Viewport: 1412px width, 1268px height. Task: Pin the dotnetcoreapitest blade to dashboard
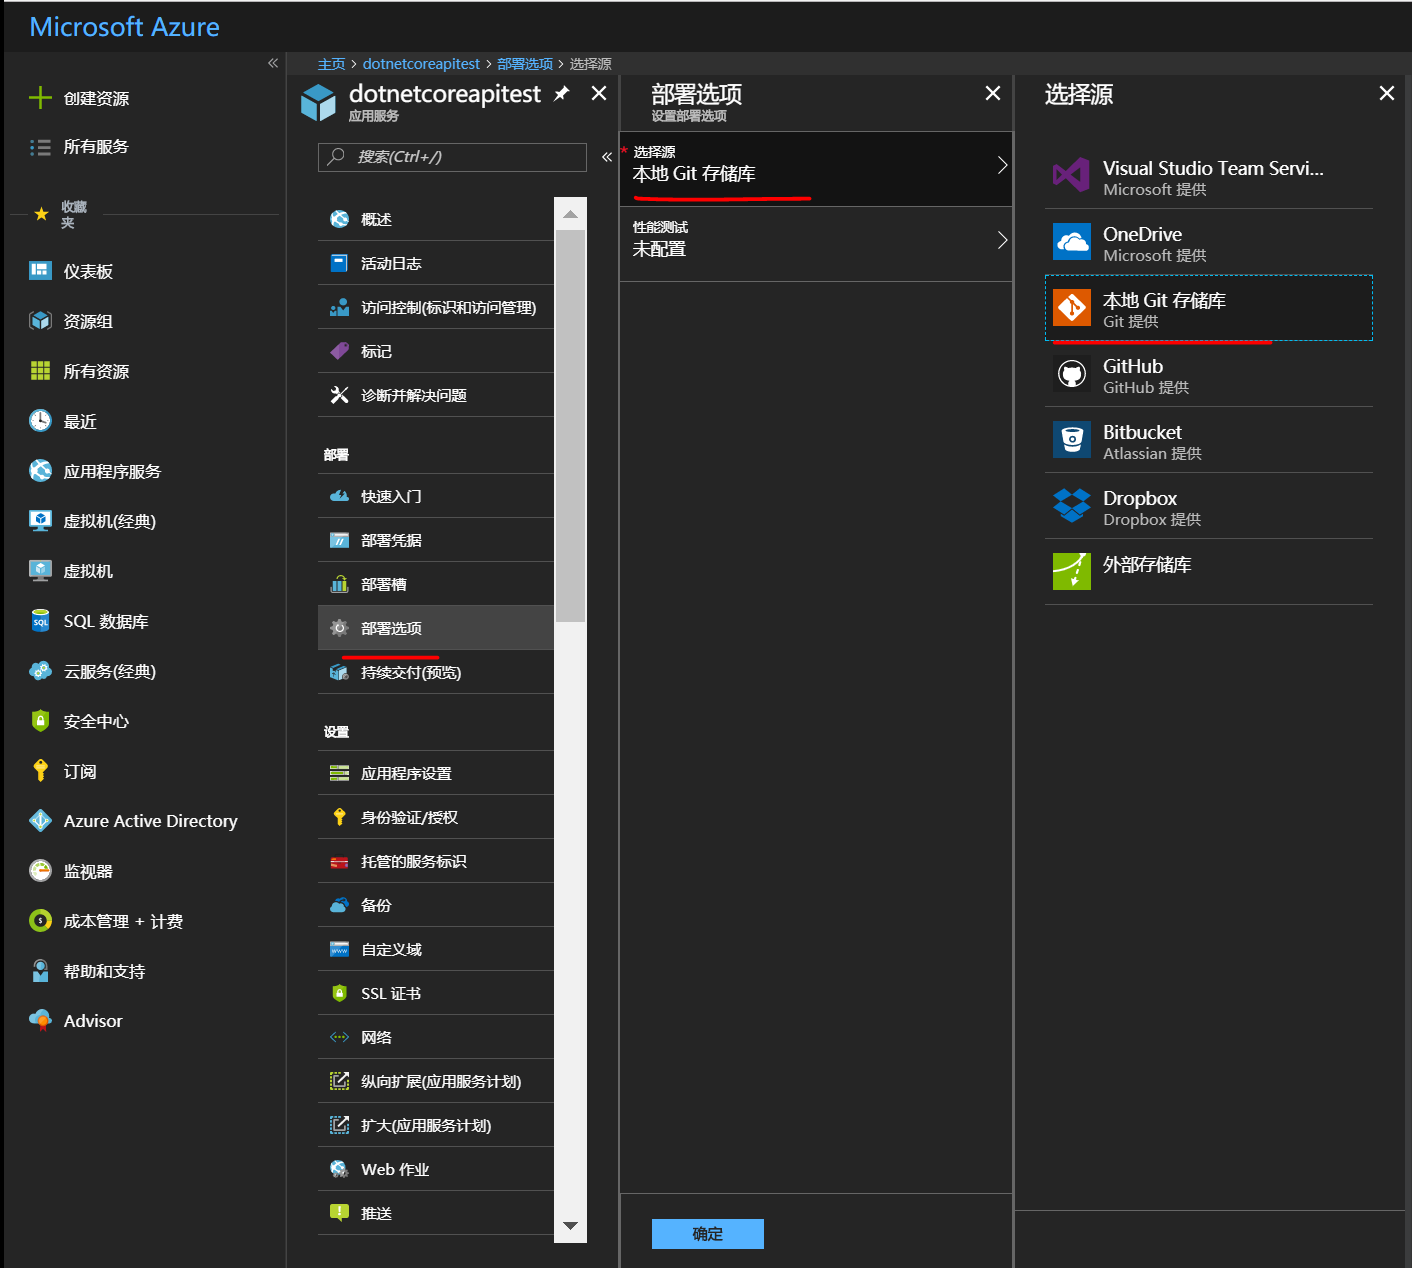pos(562,94)
